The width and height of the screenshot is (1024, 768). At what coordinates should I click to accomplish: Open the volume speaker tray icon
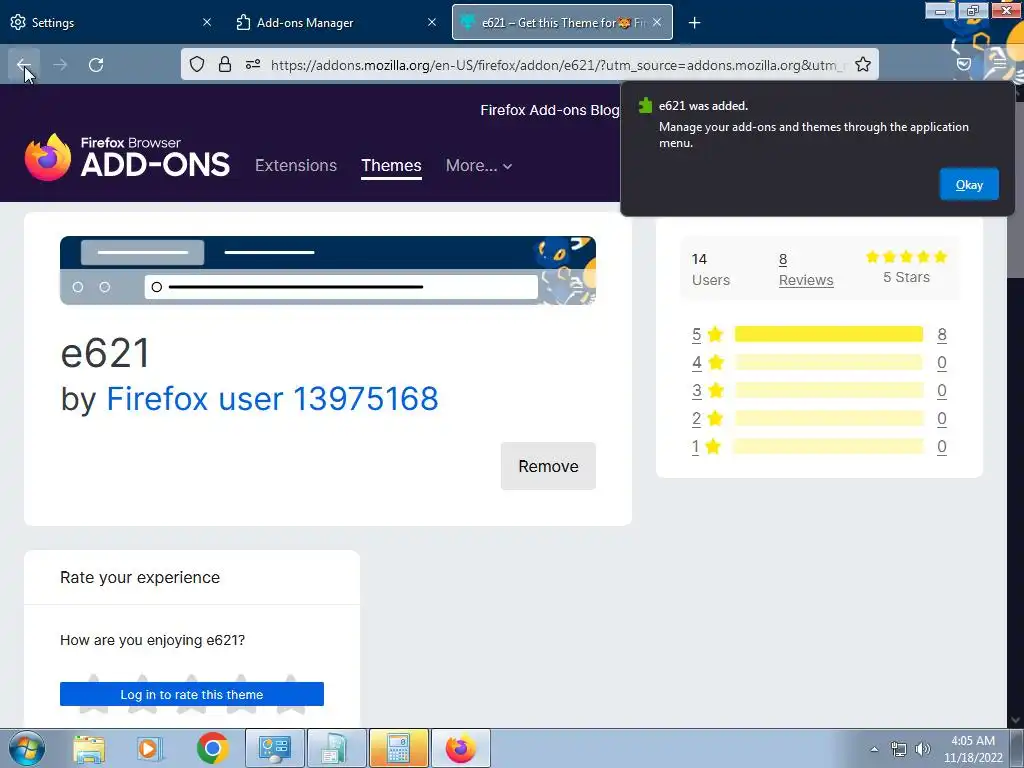[x=923, y=749]
